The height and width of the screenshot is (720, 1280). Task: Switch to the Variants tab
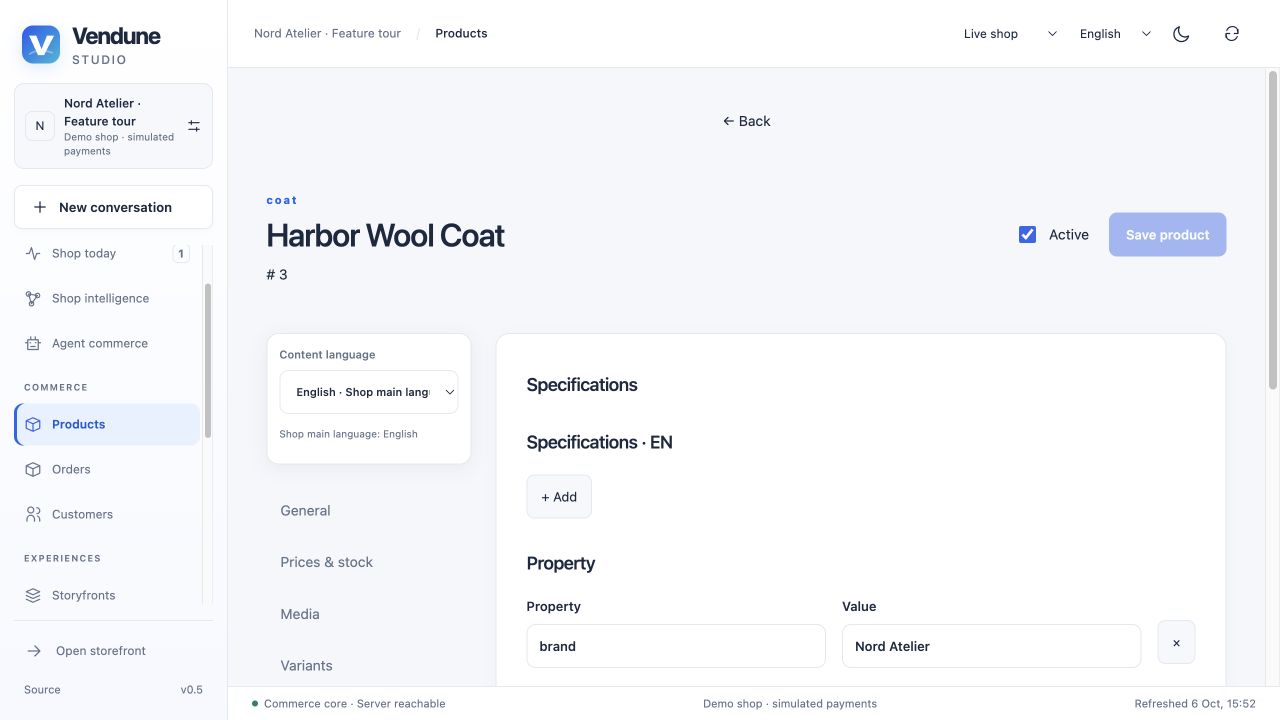point(369,665)
